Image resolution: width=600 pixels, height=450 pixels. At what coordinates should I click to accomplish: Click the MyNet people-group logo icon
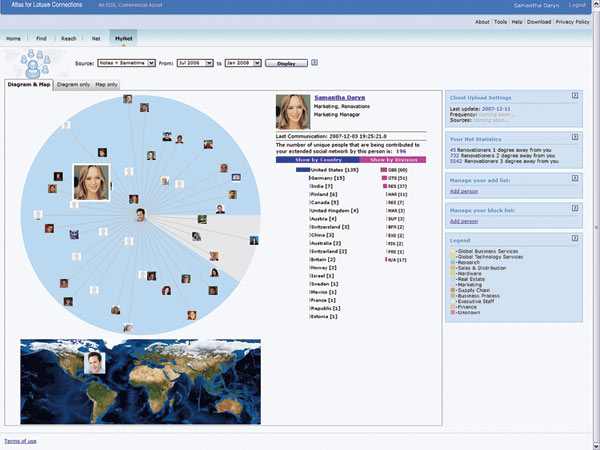(x=35, y=64)
